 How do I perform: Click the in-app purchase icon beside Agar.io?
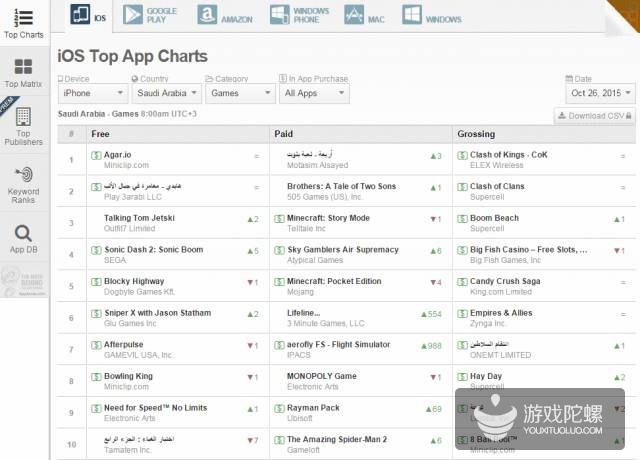[96, 155]
